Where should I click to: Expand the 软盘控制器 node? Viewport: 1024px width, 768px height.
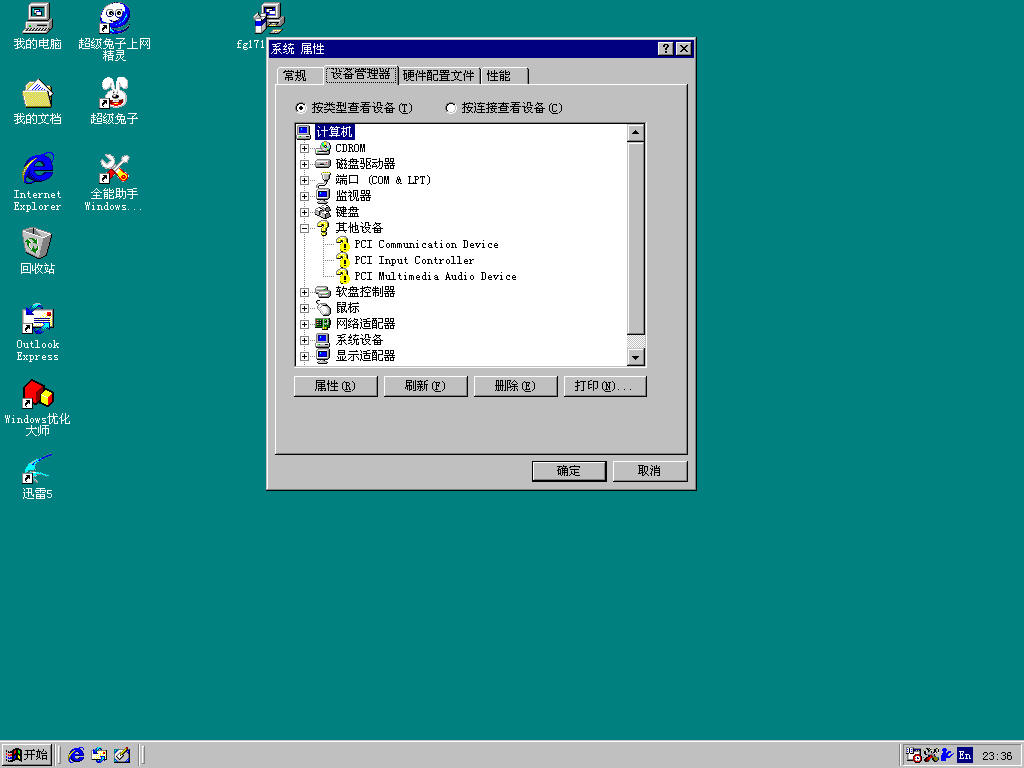[x=304, y=292]
